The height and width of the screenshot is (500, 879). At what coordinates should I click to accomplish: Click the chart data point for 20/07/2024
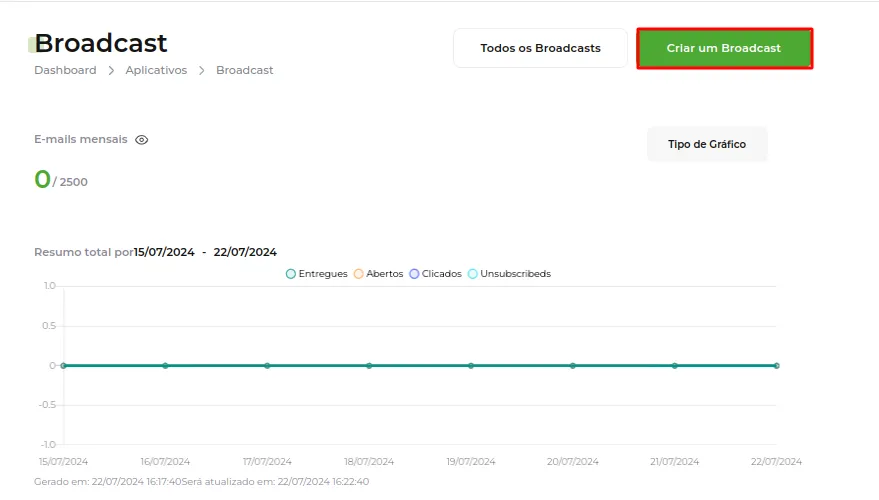[x=573, y=365]
